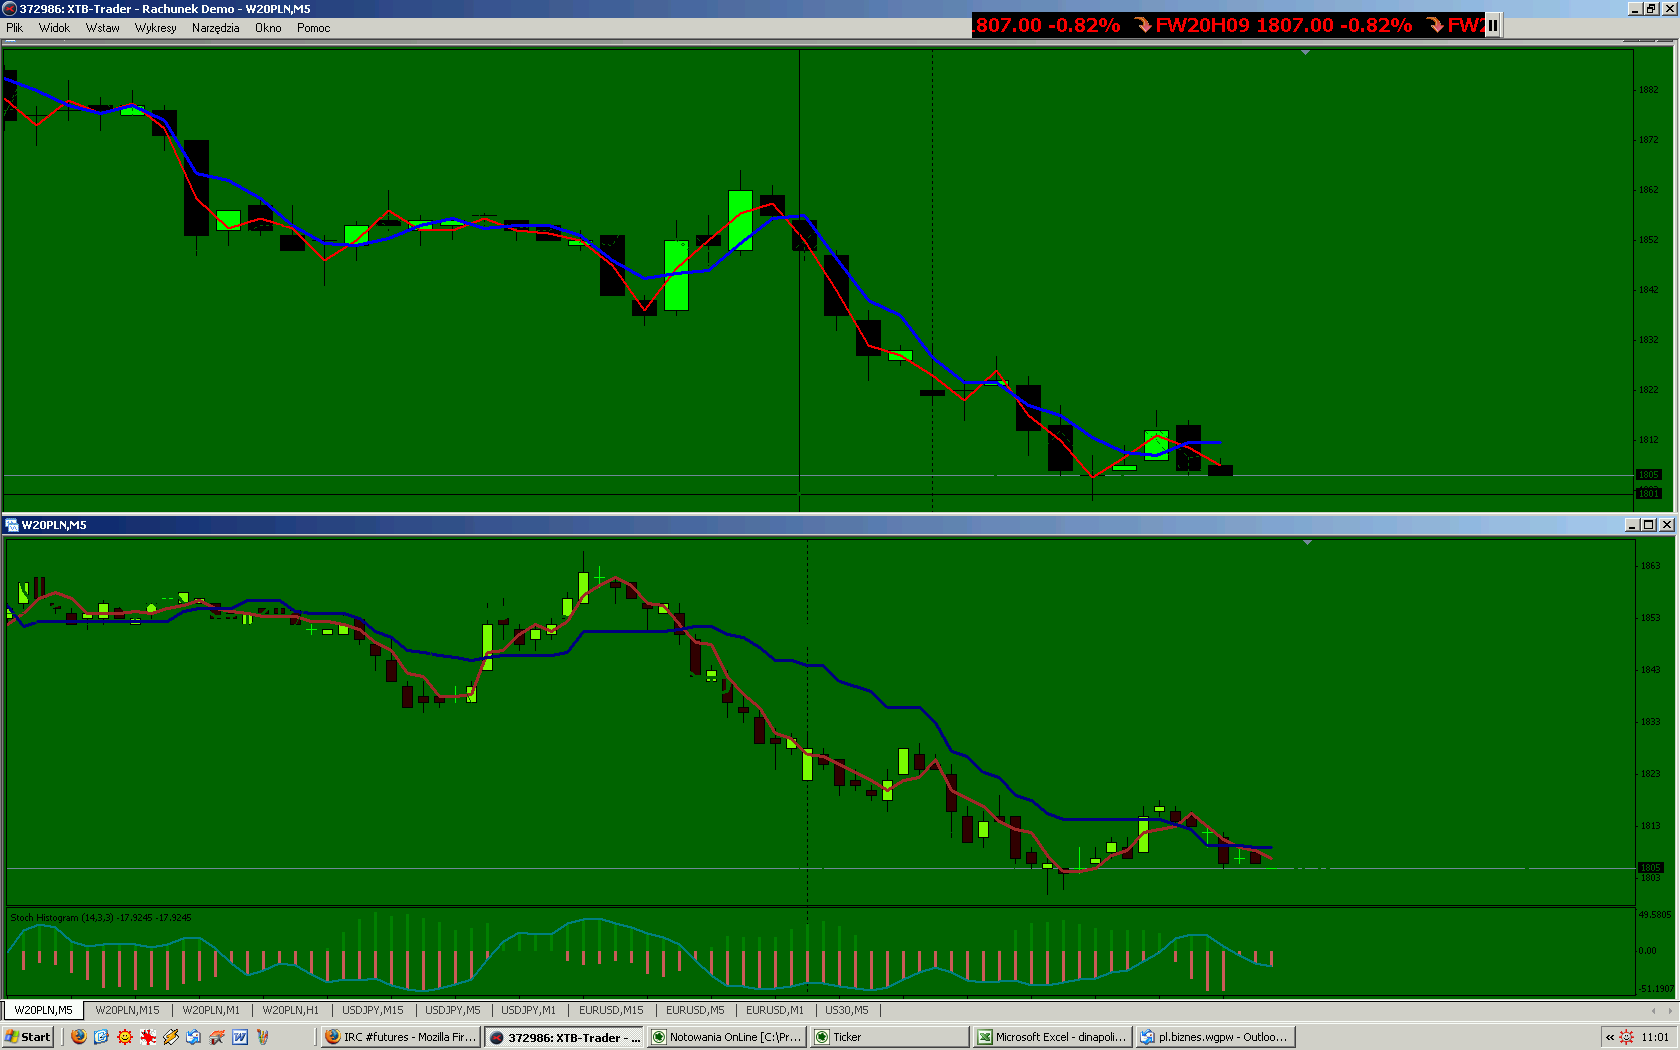Click the XTB-Trader application title icon
This screenshot has width=1680, height=1050.
coord(10,8)
